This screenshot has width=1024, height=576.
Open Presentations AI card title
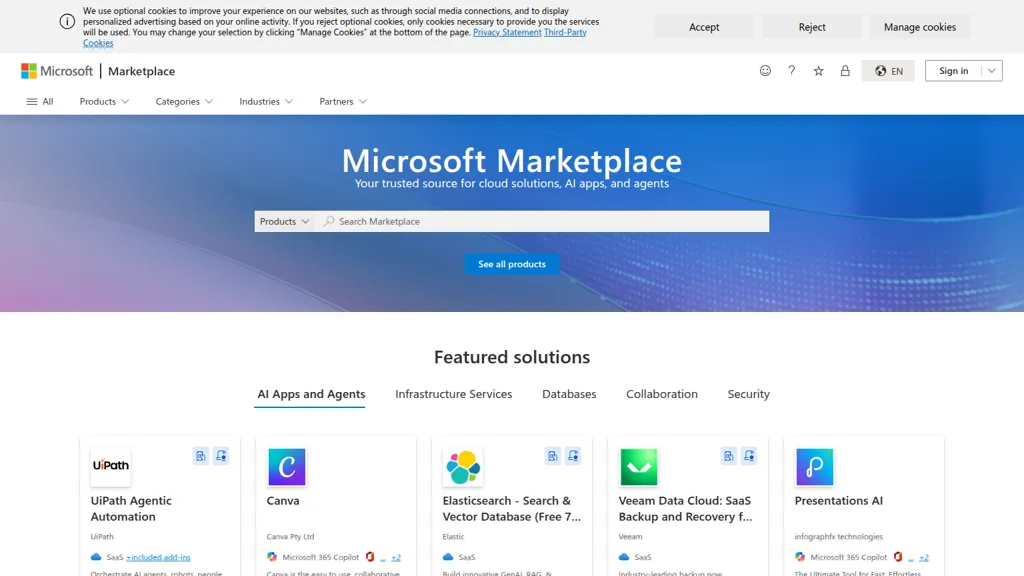point(839,500)
